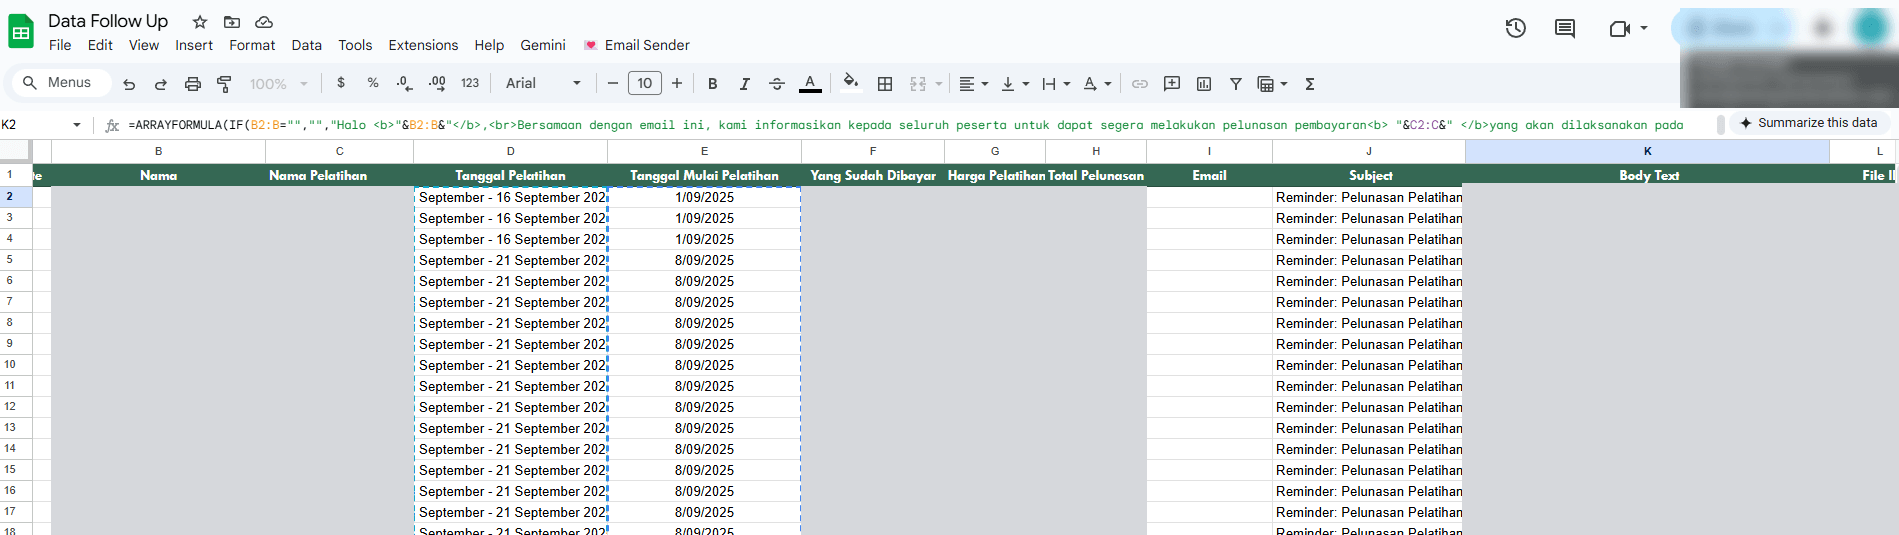
Task: Open the comments panel icon
Action: [1565, 28]
